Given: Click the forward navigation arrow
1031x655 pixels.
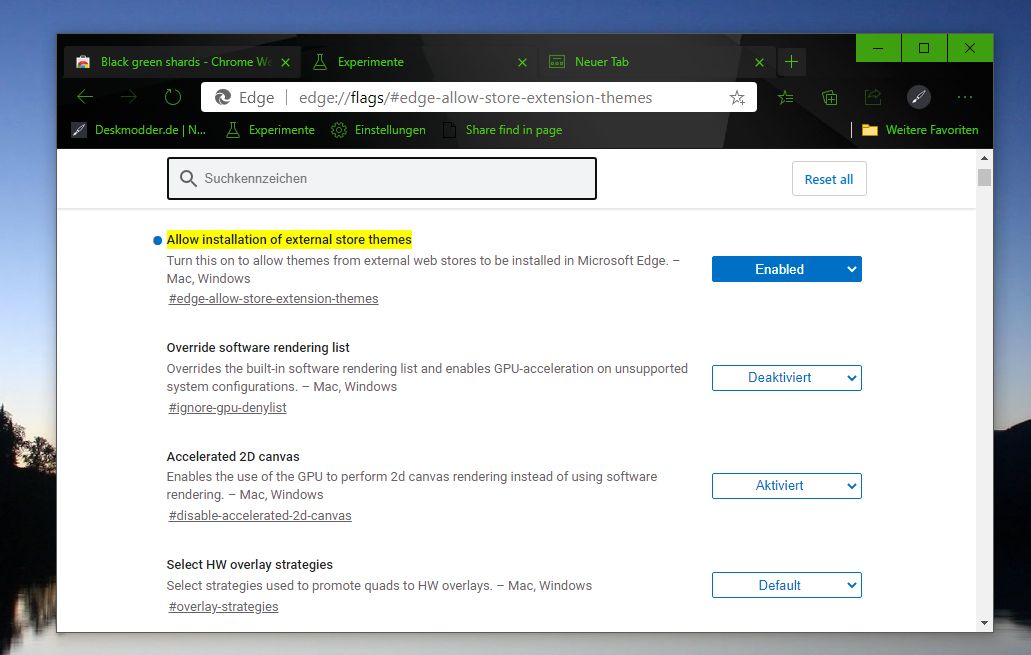Looking at the screenshot, I should (129, 97).
